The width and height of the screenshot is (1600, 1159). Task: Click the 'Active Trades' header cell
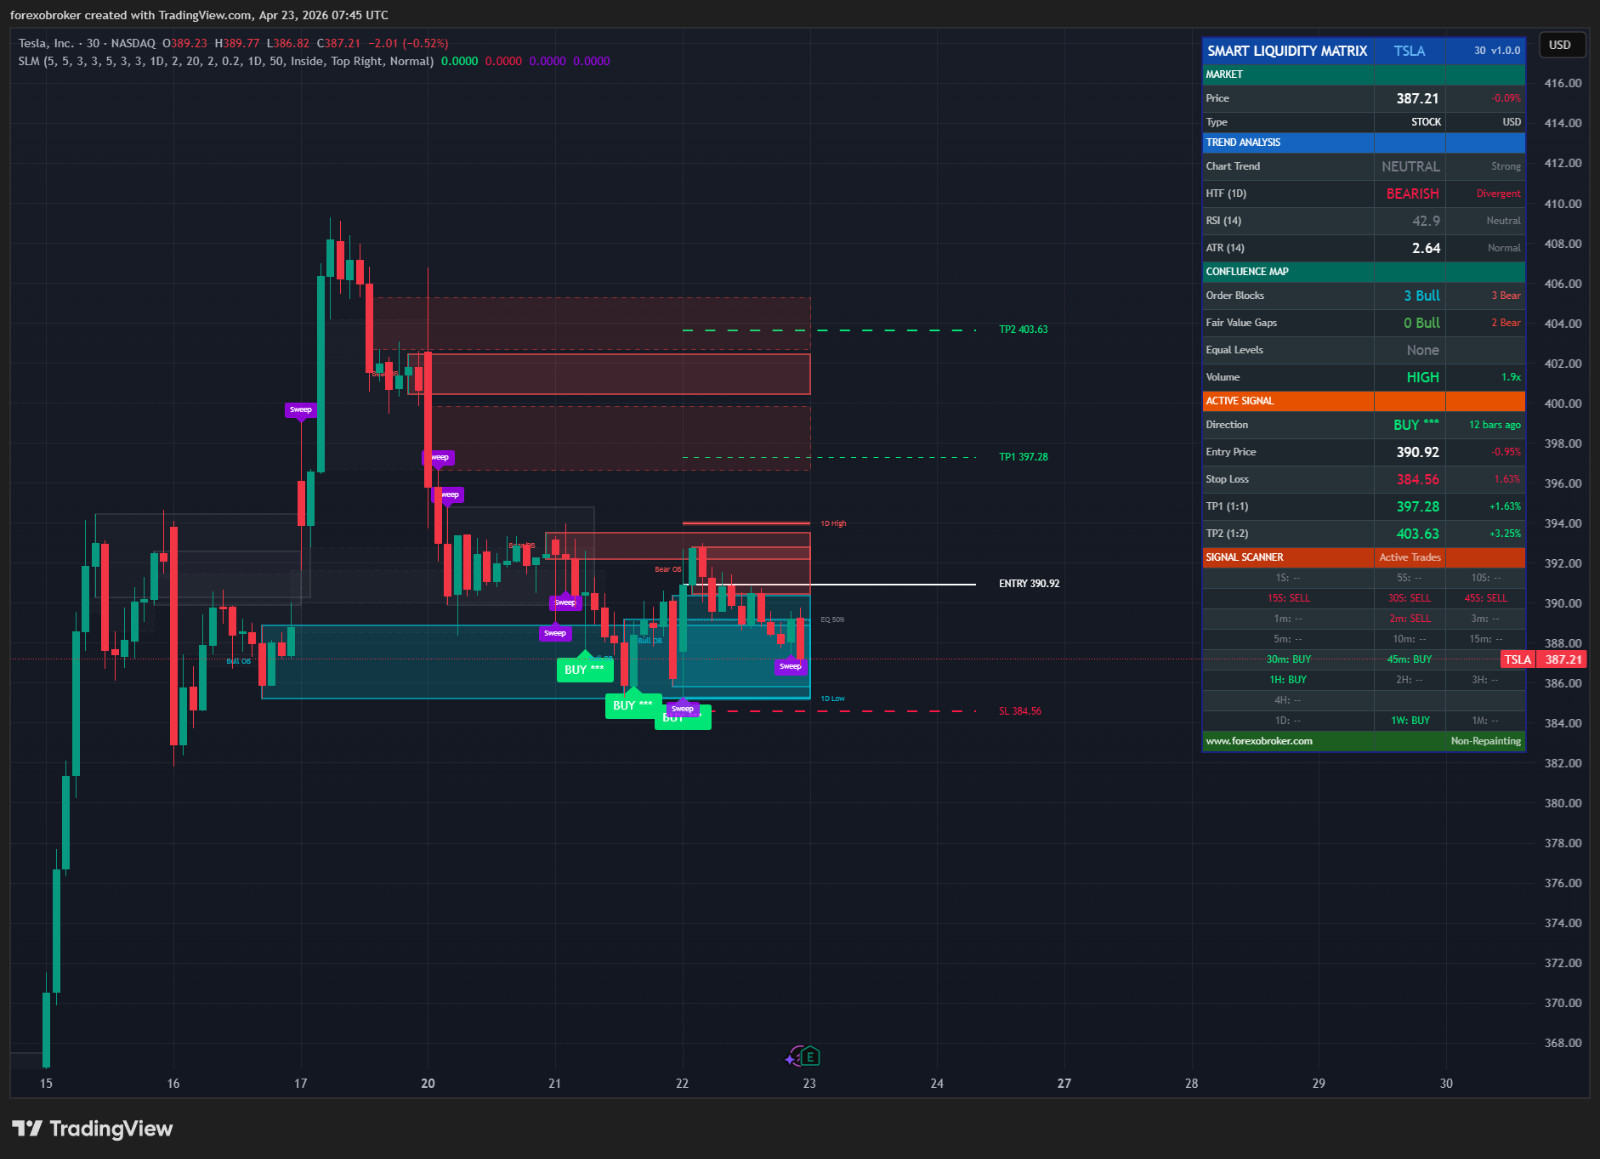tap(1410, 557)
